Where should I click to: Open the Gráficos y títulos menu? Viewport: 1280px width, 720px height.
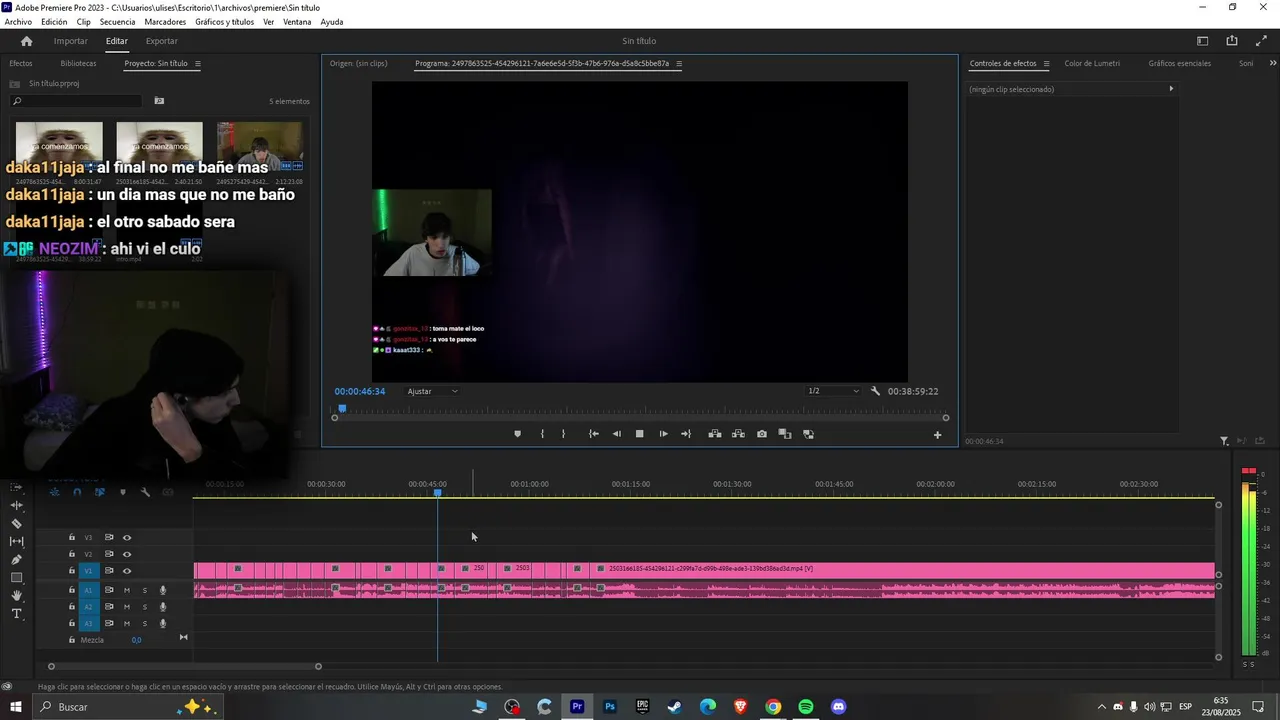224,22
